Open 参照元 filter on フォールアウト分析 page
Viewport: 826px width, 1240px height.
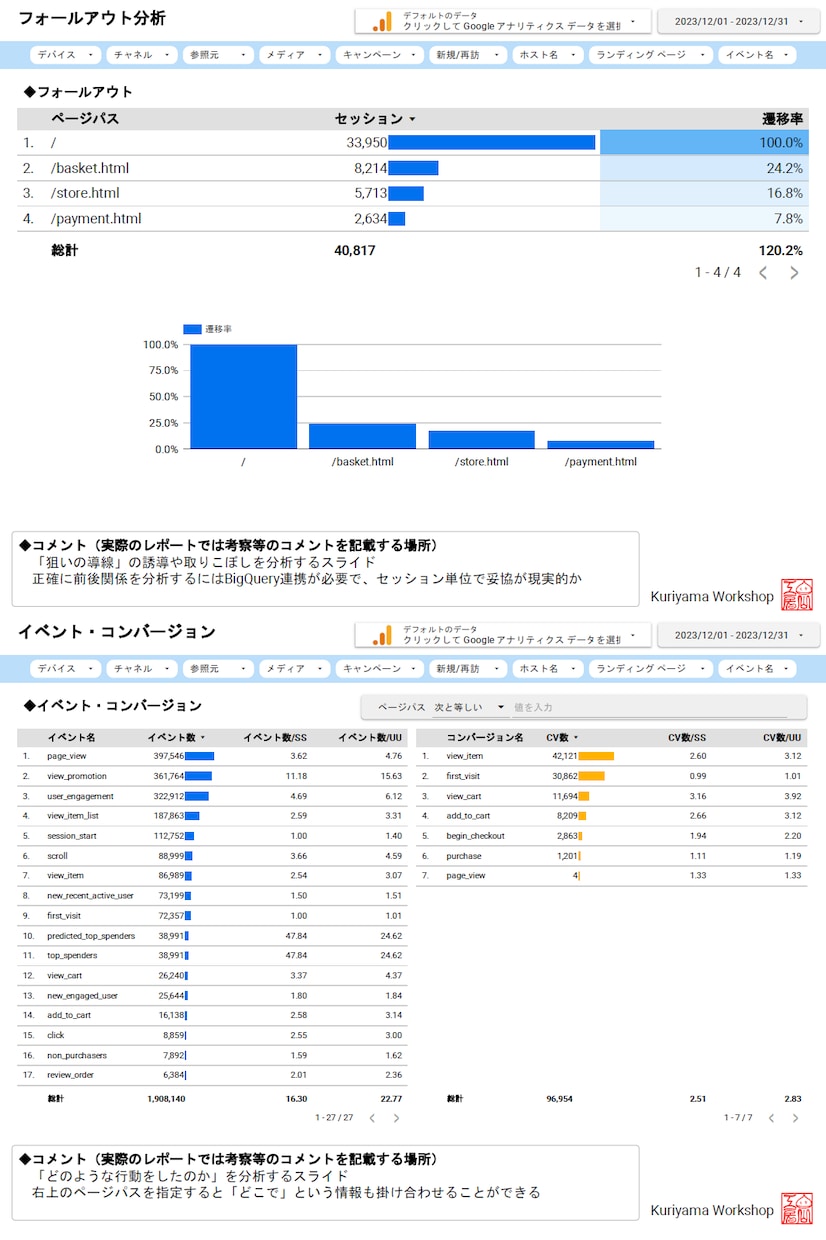[218, 55]
